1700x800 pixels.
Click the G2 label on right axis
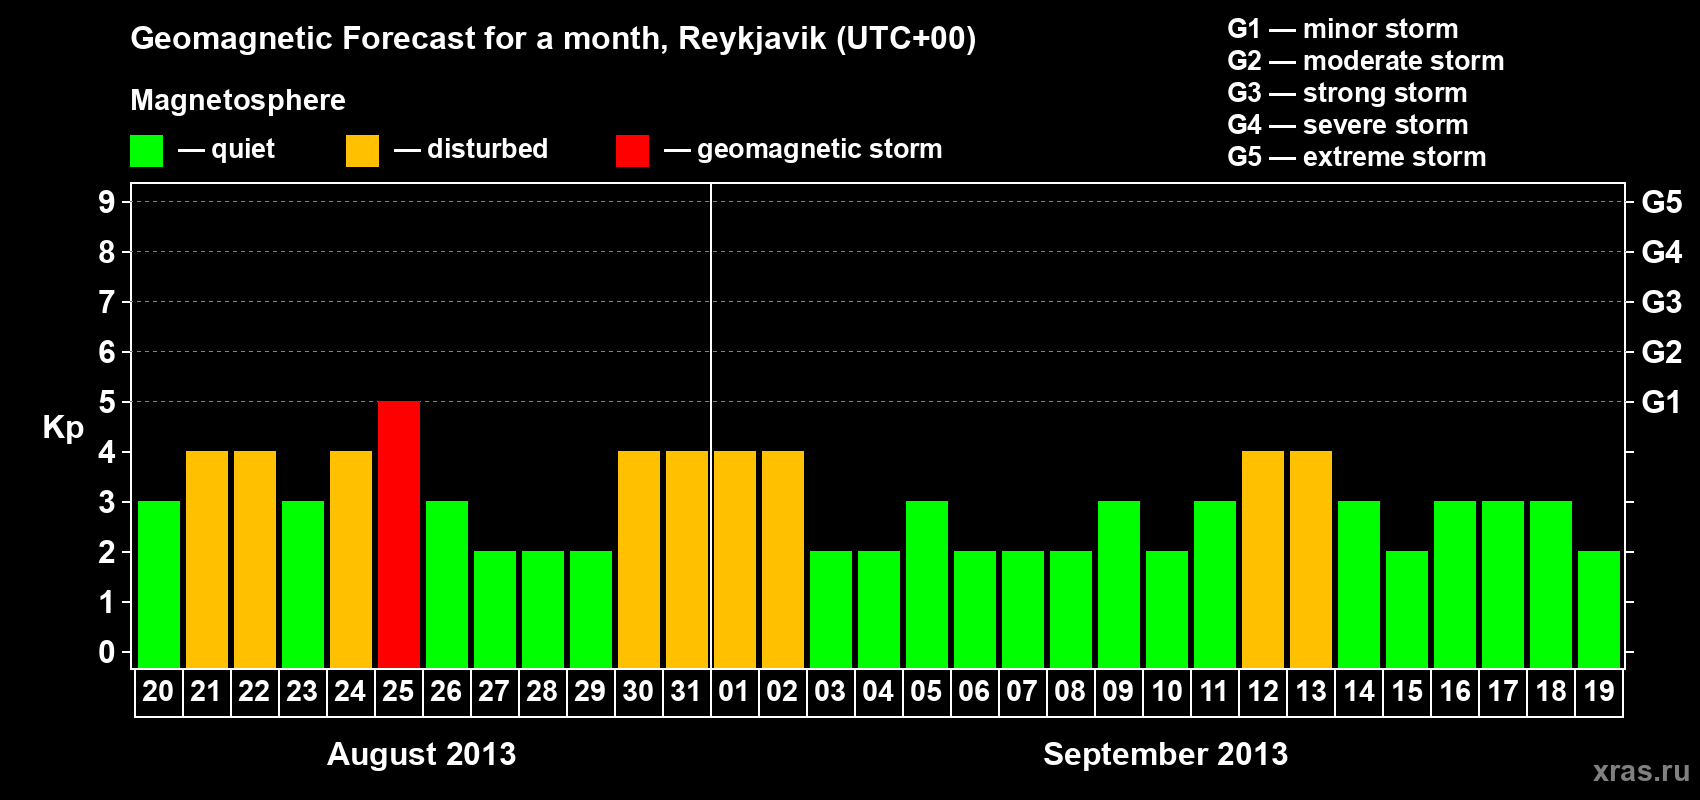tap(1662, 352)
